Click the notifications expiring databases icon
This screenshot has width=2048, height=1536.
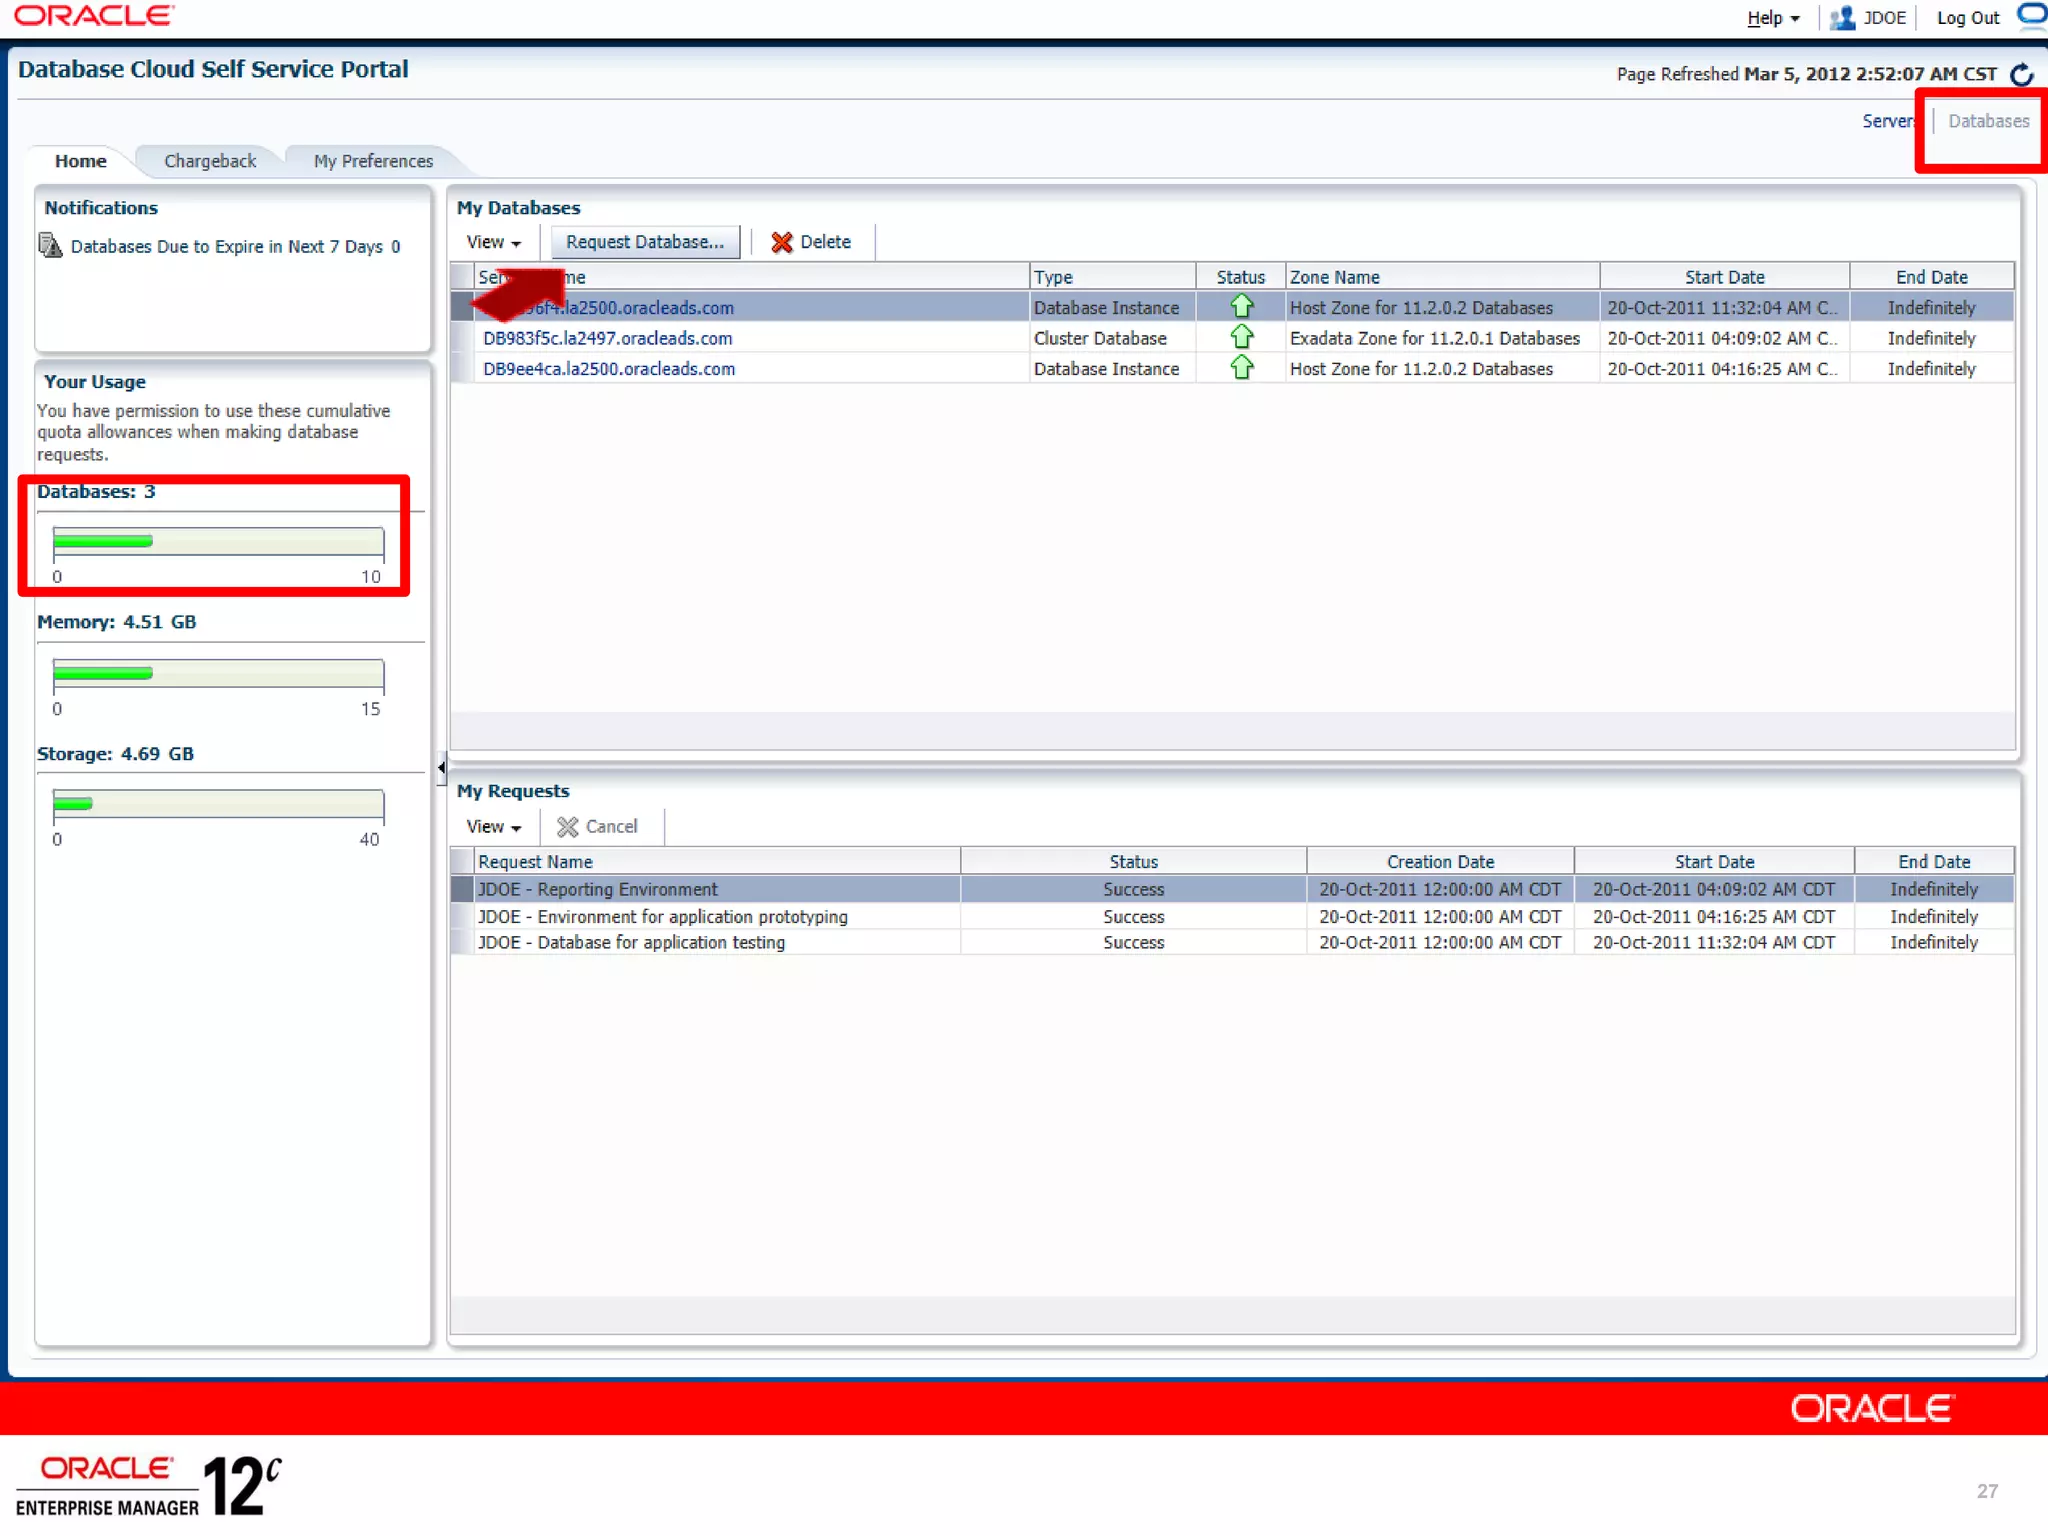tap(50, 245)
